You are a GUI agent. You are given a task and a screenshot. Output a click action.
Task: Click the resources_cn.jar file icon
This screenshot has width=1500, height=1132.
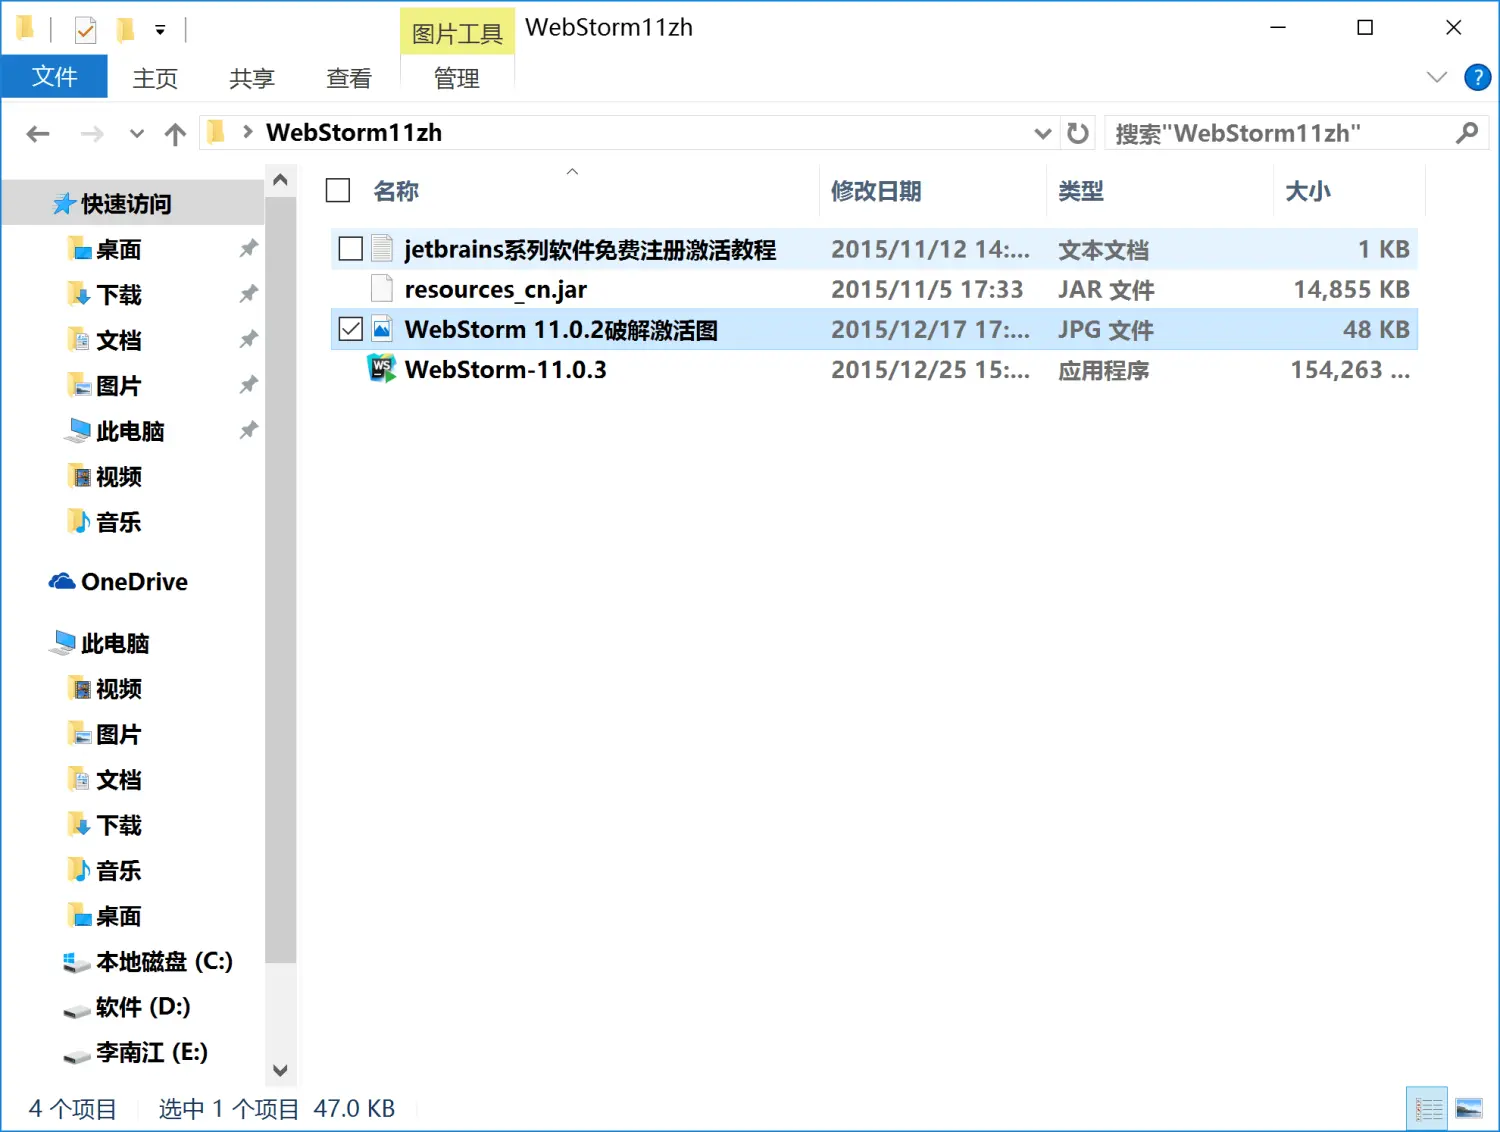pyautogui.click(x=381, y=289)
